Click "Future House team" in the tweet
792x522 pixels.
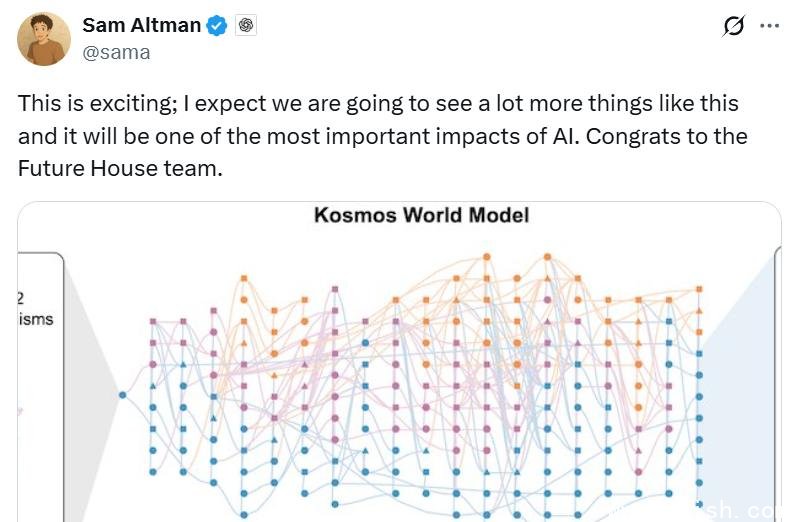pos(120,168)
